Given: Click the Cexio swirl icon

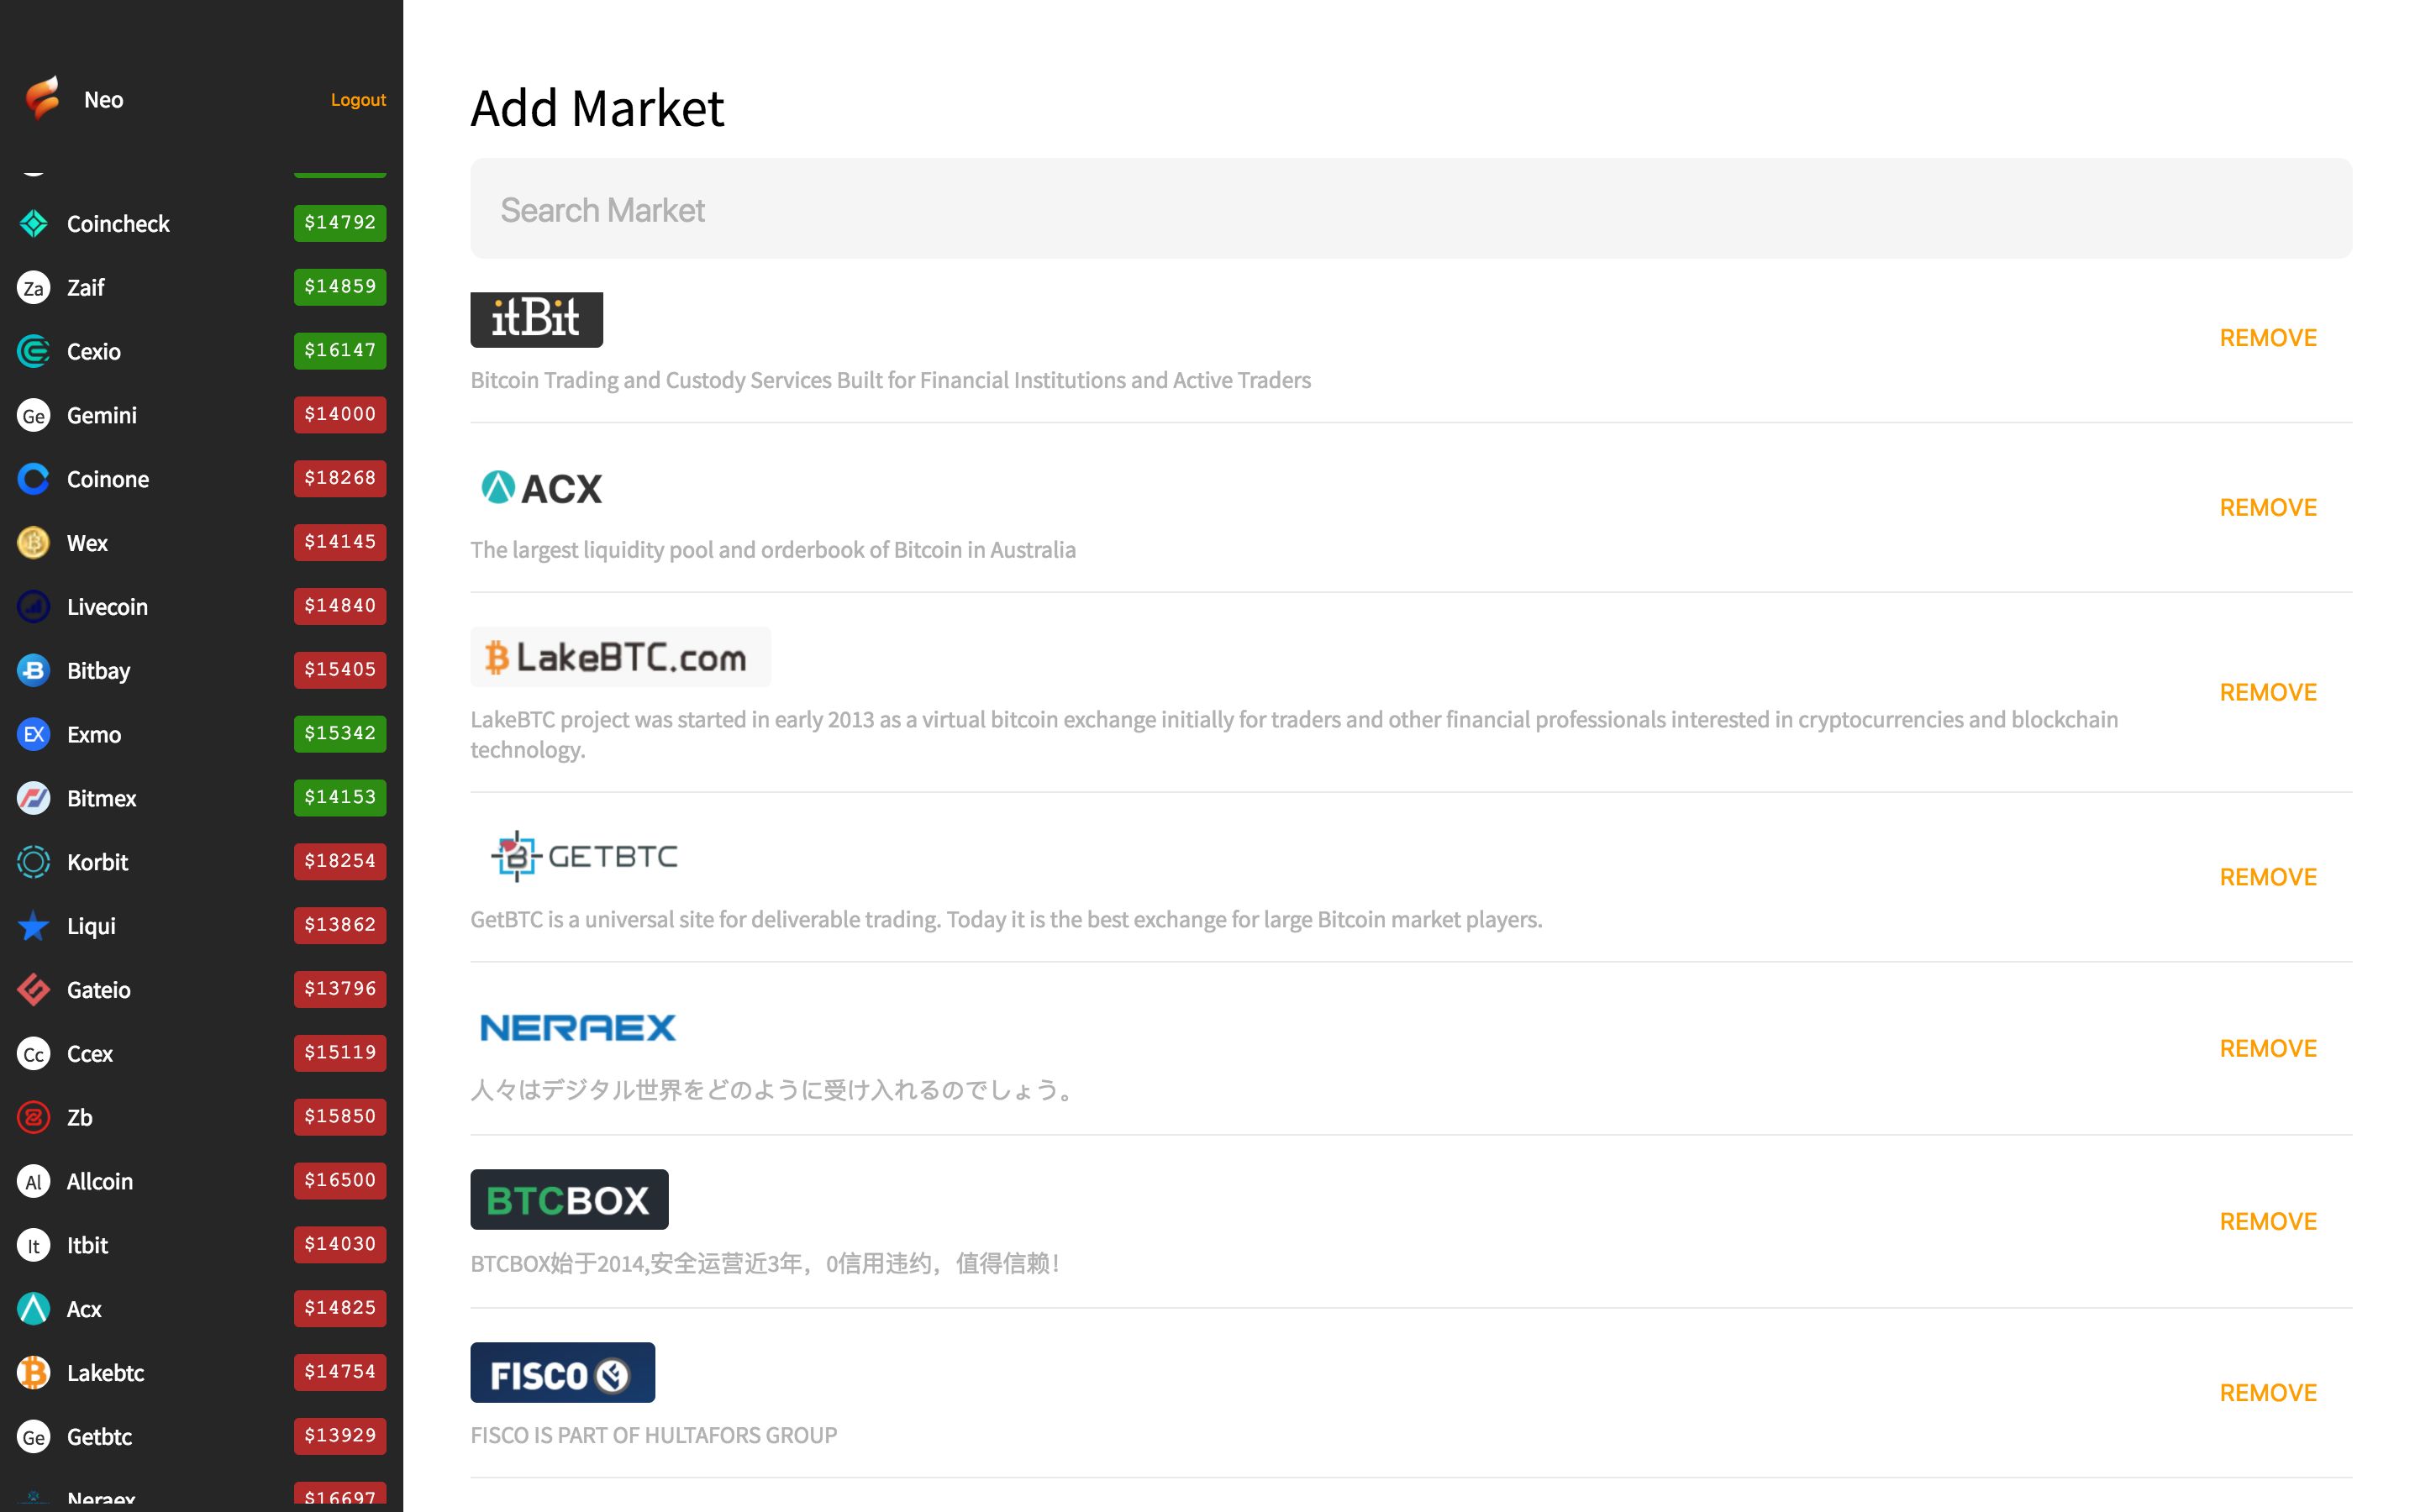Looking at the screenshot, I should [x=34, y=351].
